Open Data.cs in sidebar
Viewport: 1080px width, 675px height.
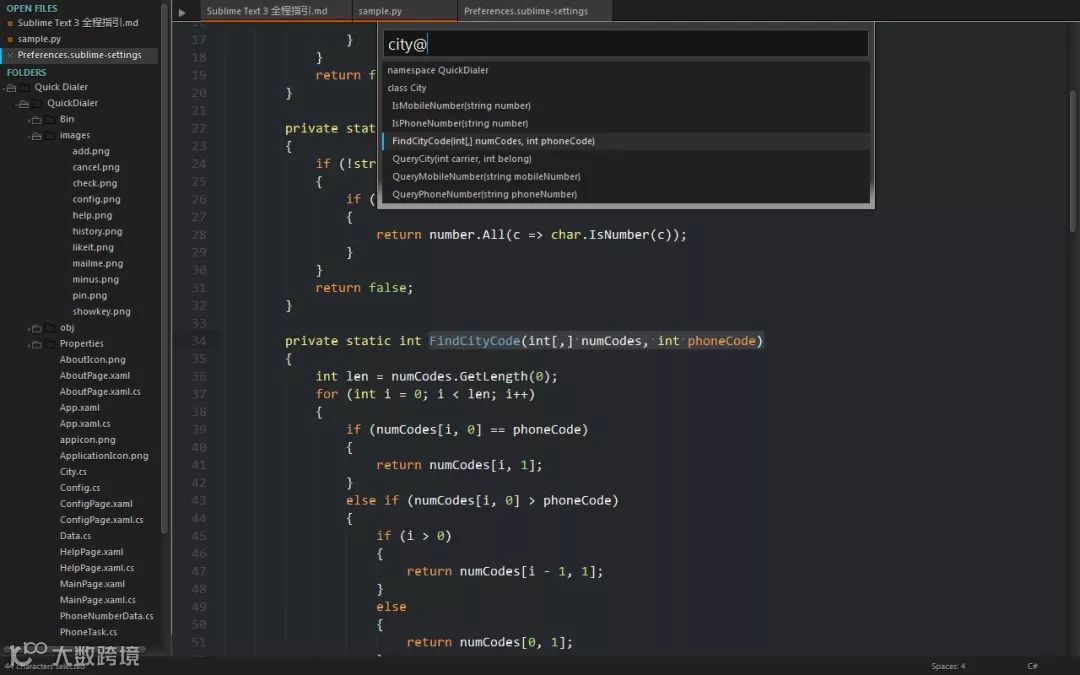[x=75, y=536]
